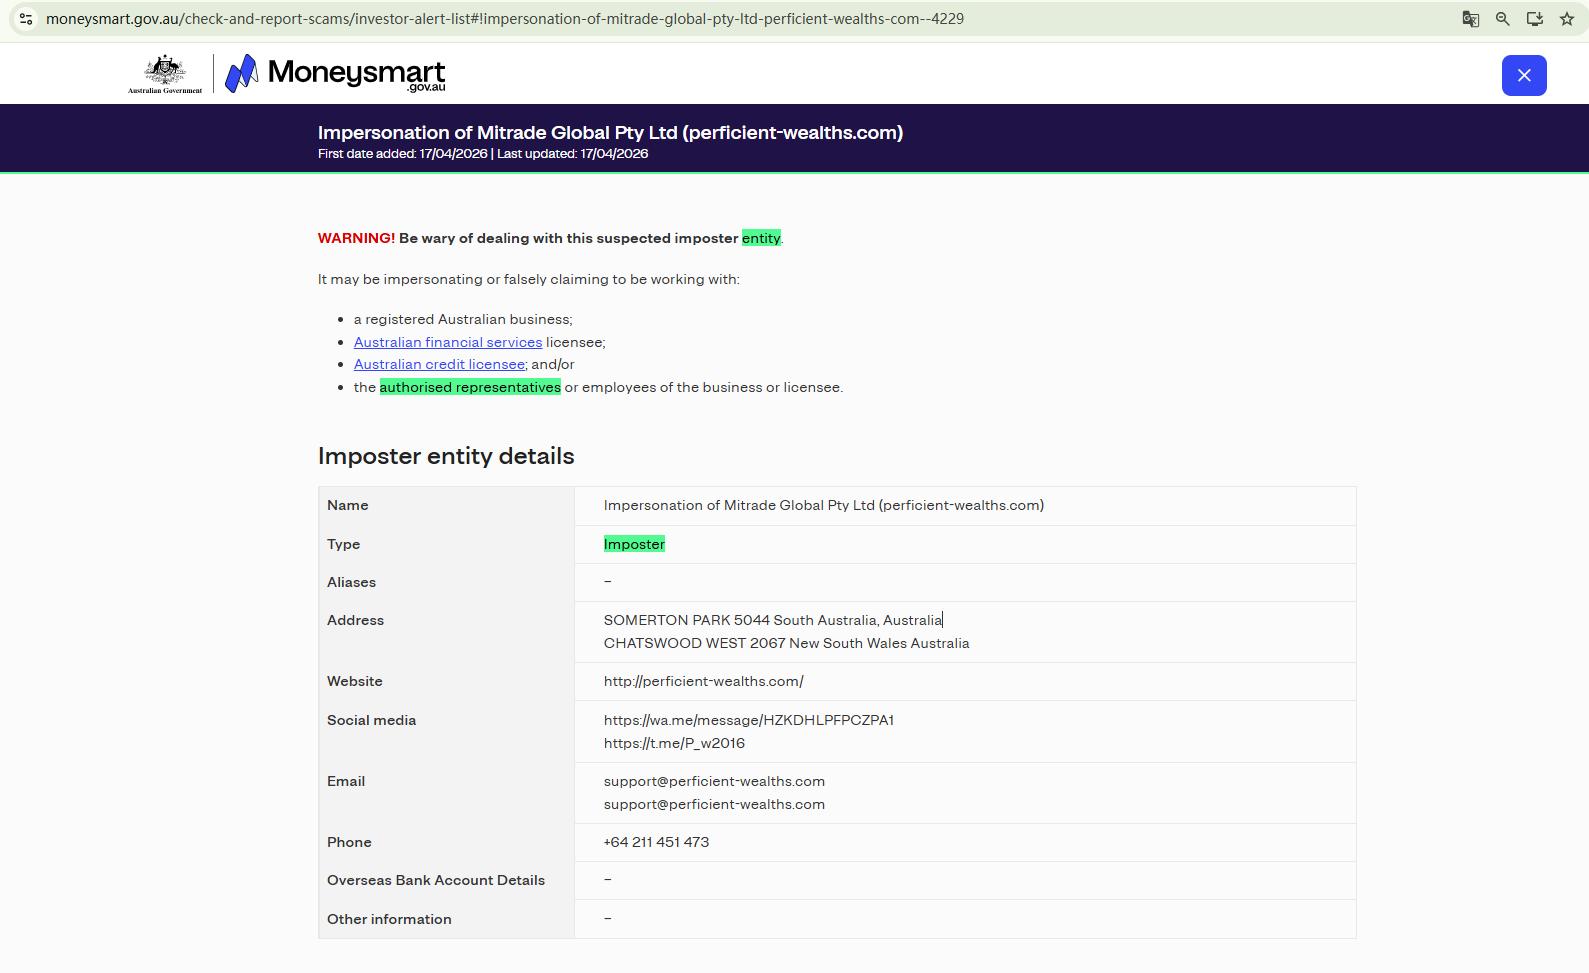Screen dimensions: 1589x973
Task: Open Australian financial services link
Action: pyautogui.click(x=447, y=342)
